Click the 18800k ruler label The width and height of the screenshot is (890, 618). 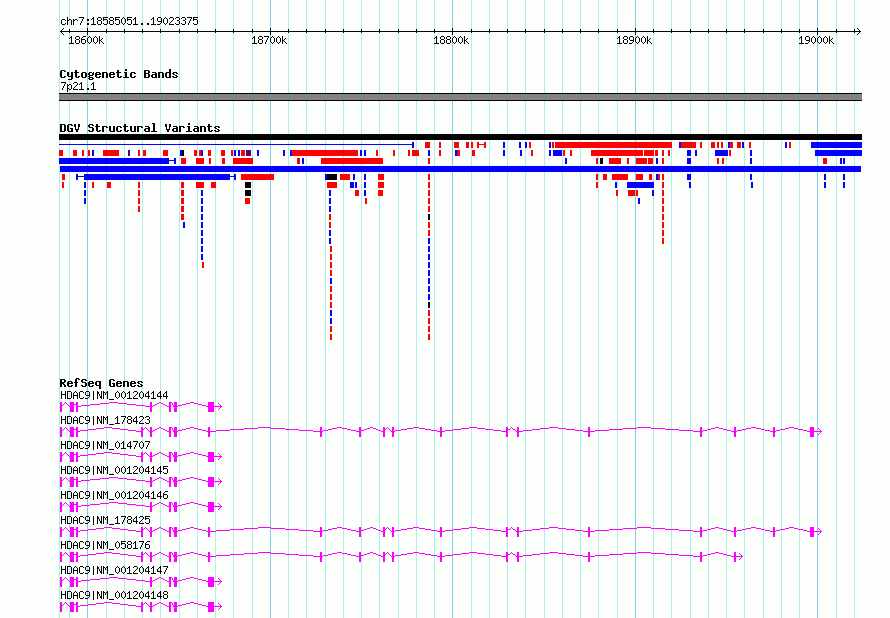[x=451, y=40]
